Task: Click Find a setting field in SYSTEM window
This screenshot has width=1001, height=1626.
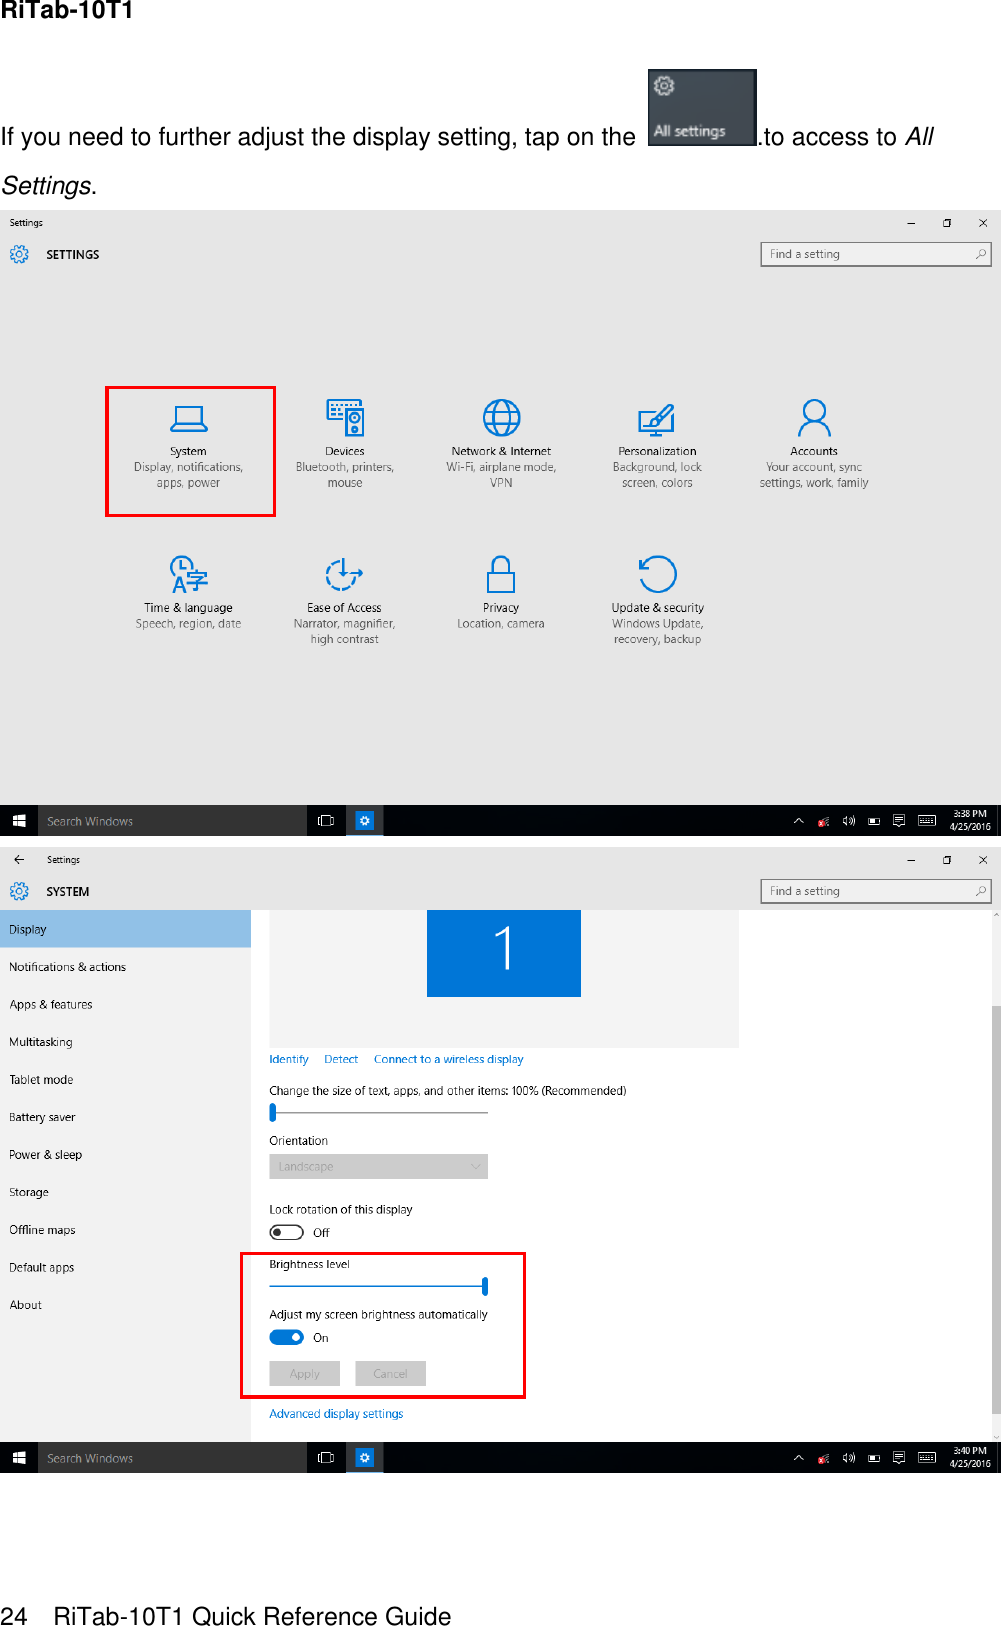Action: pos(876,891)
